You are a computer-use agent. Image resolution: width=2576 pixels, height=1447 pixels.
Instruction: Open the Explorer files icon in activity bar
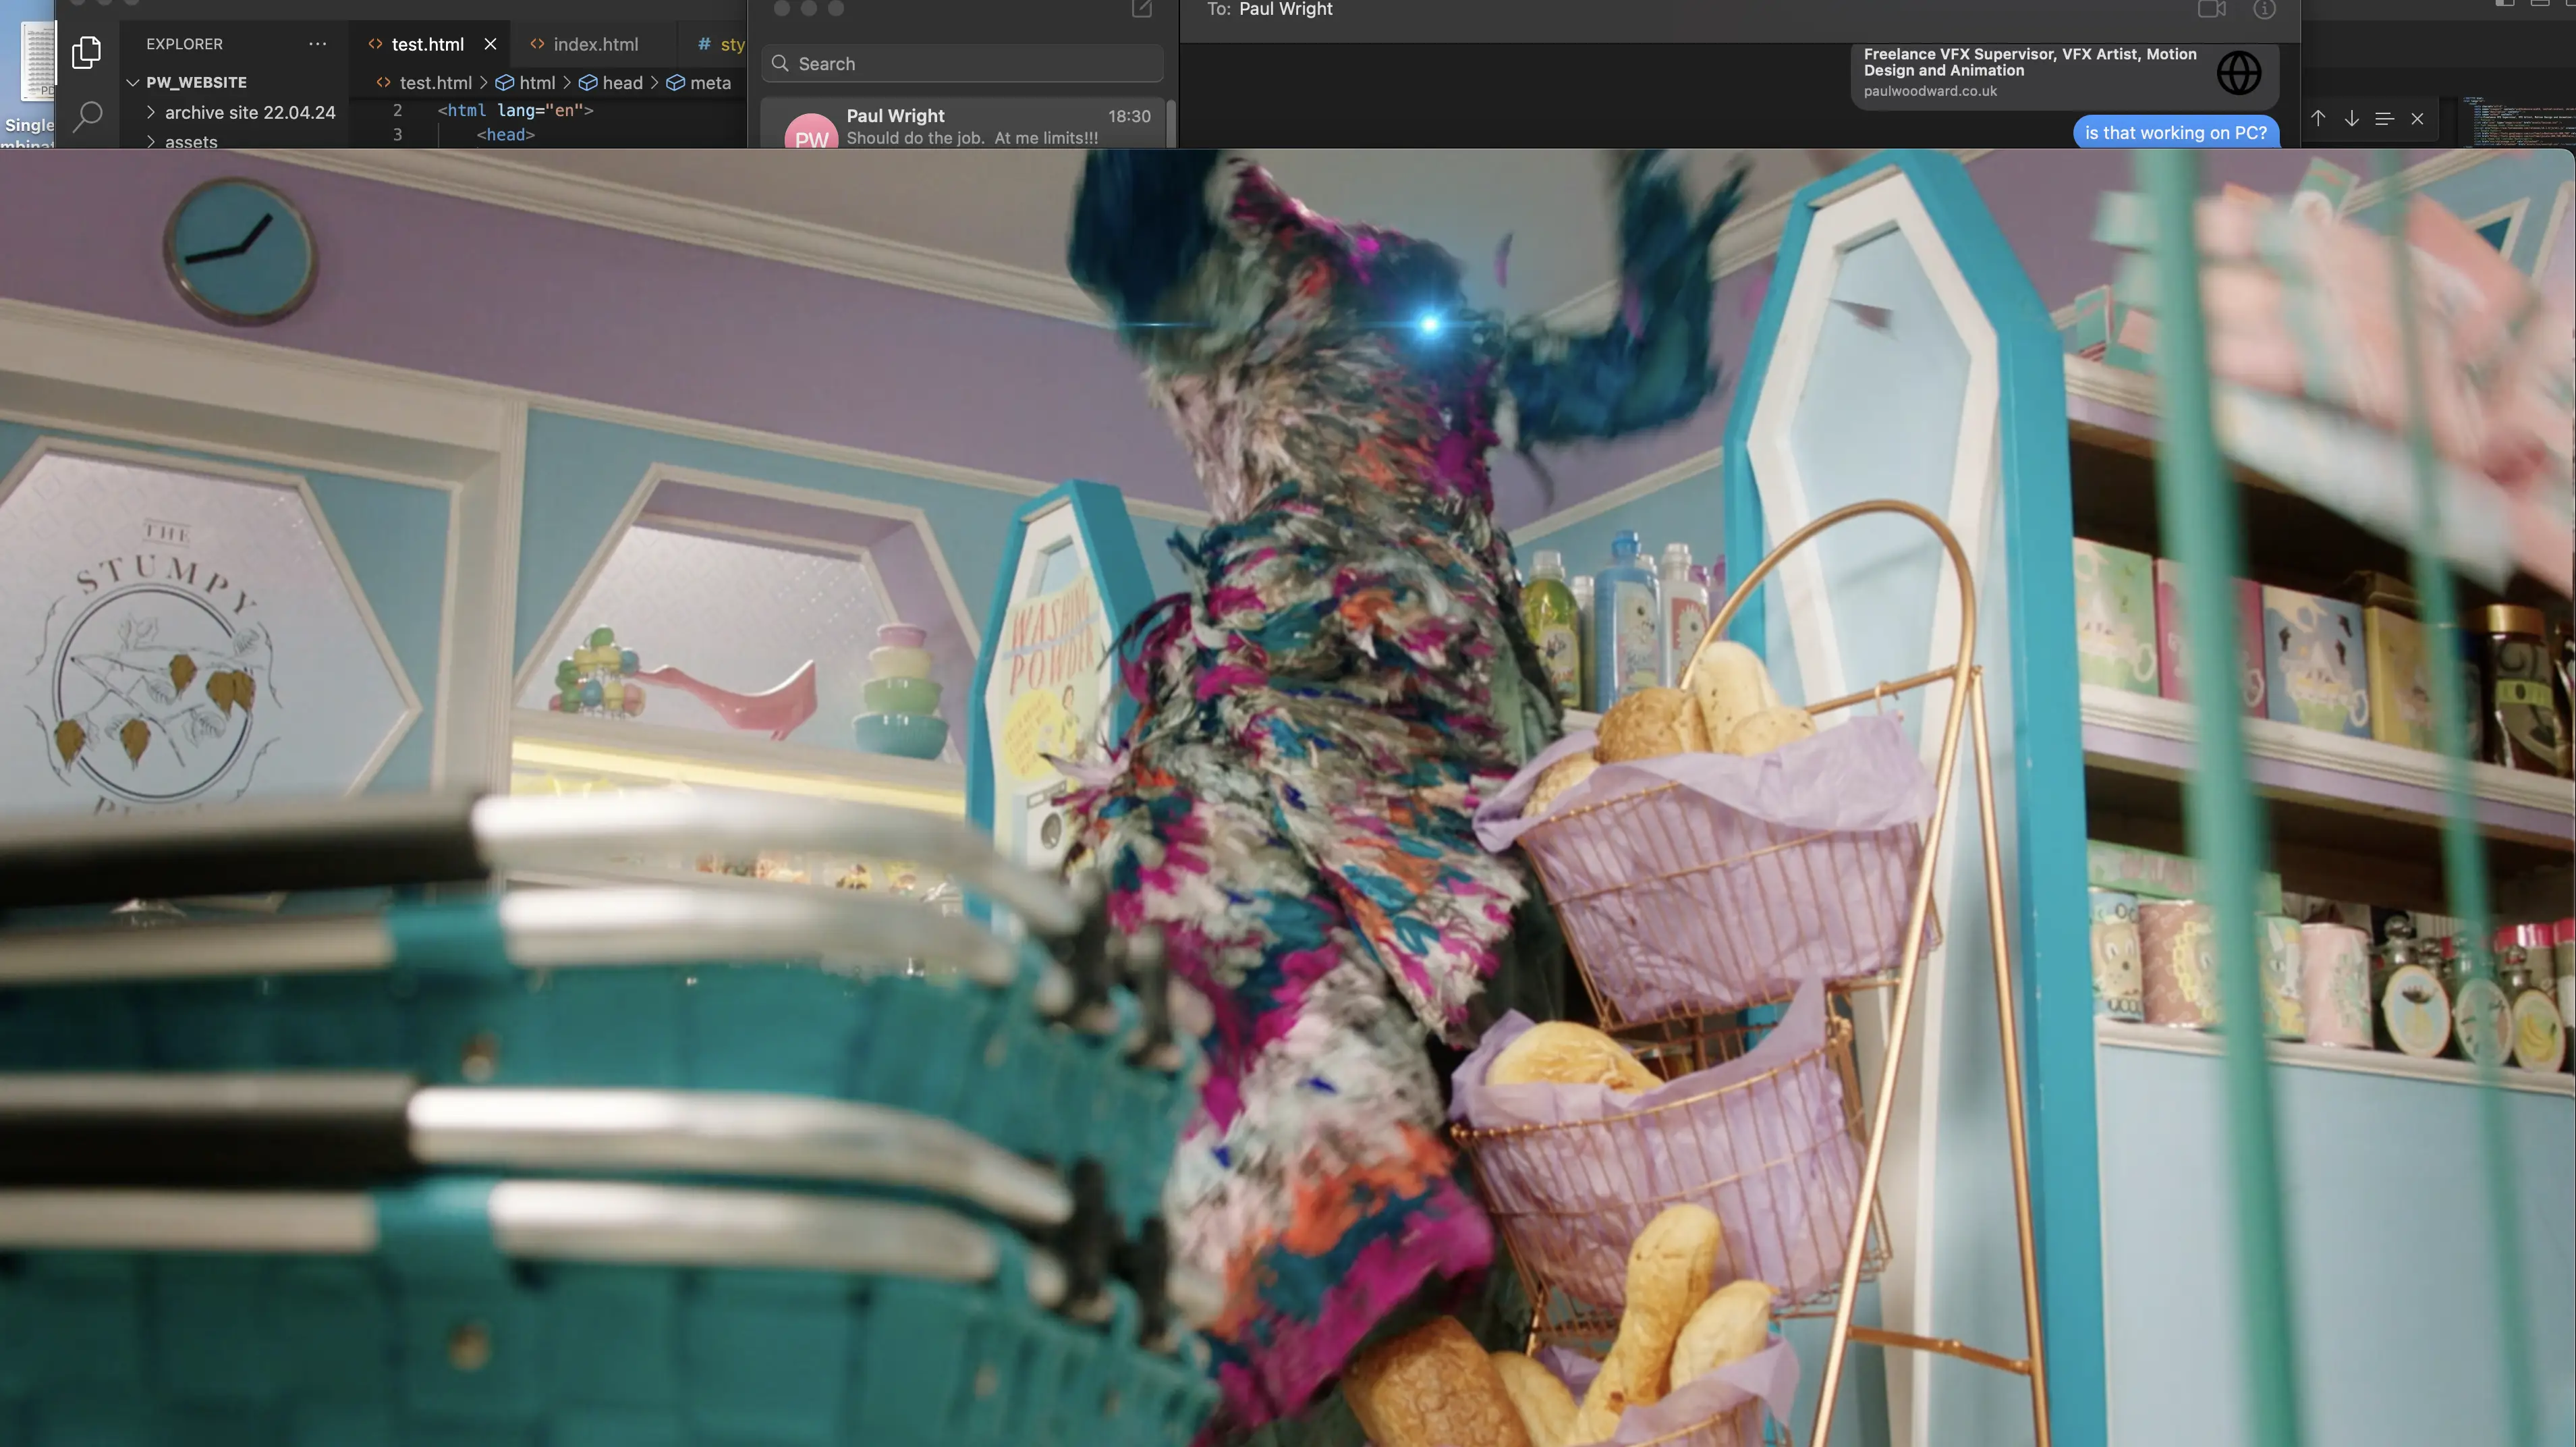[87, 52]
